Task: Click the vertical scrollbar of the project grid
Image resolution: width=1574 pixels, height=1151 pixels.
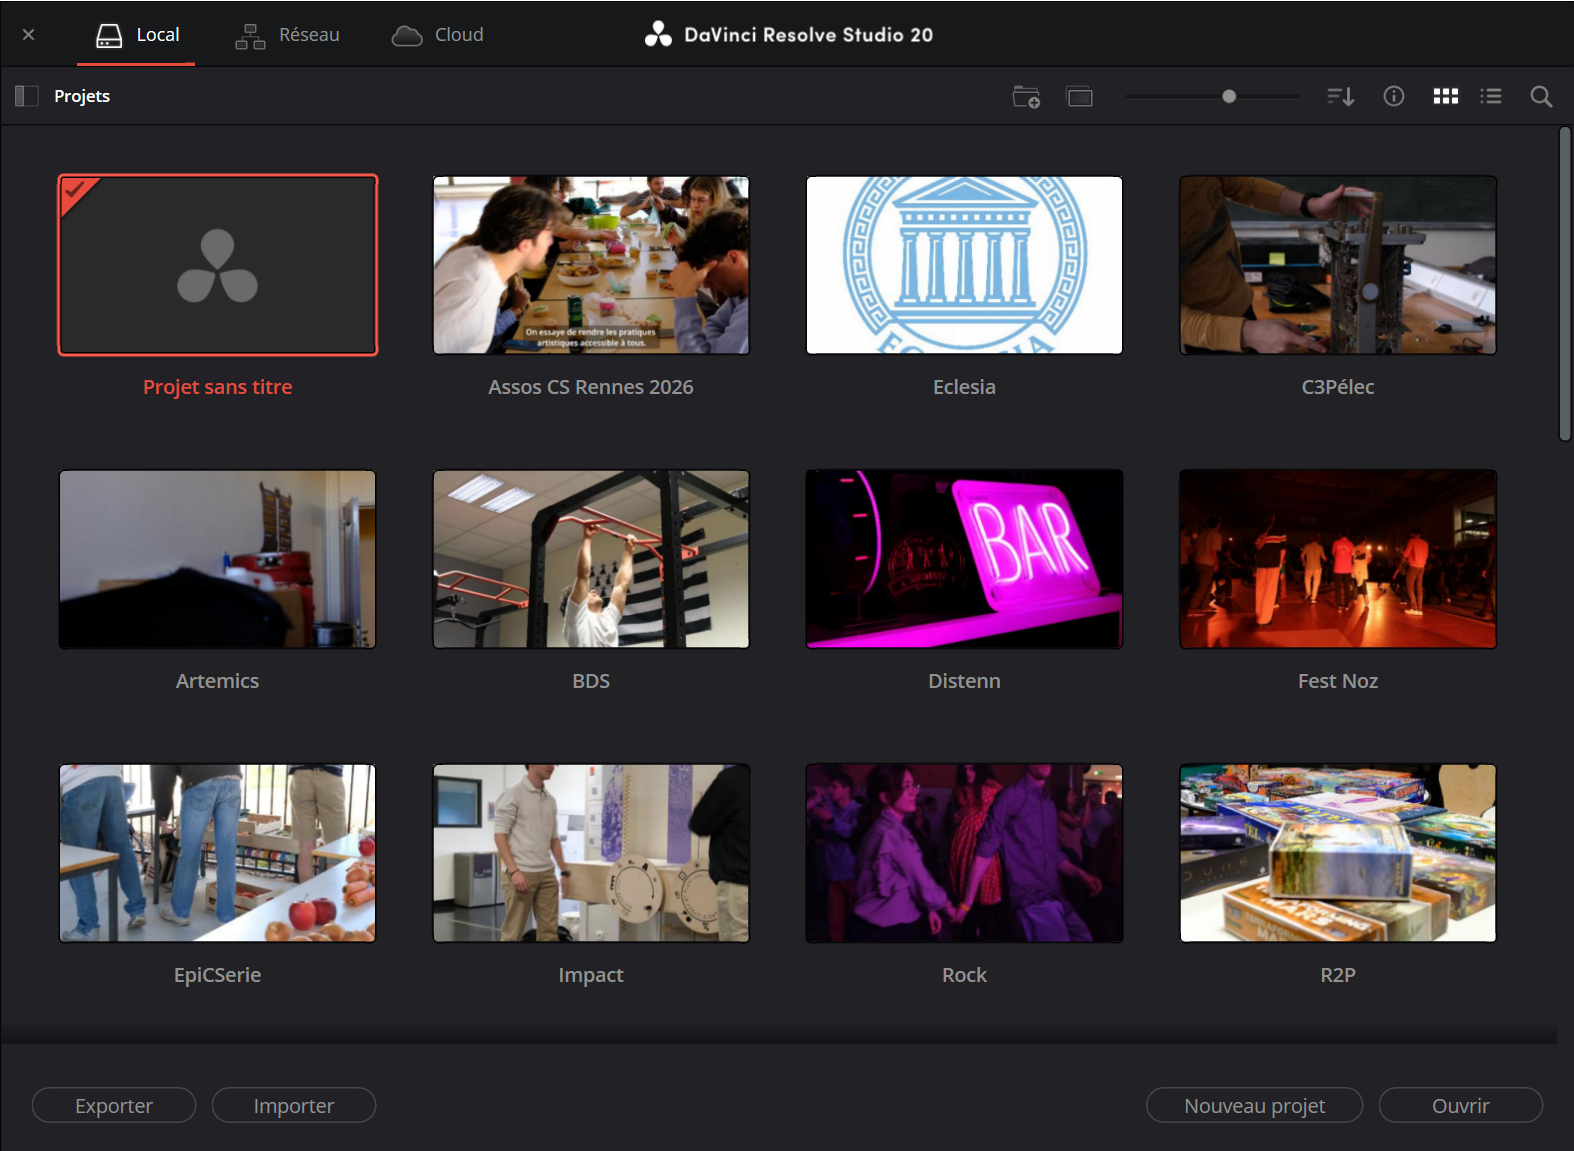Action: (1565, 284)
